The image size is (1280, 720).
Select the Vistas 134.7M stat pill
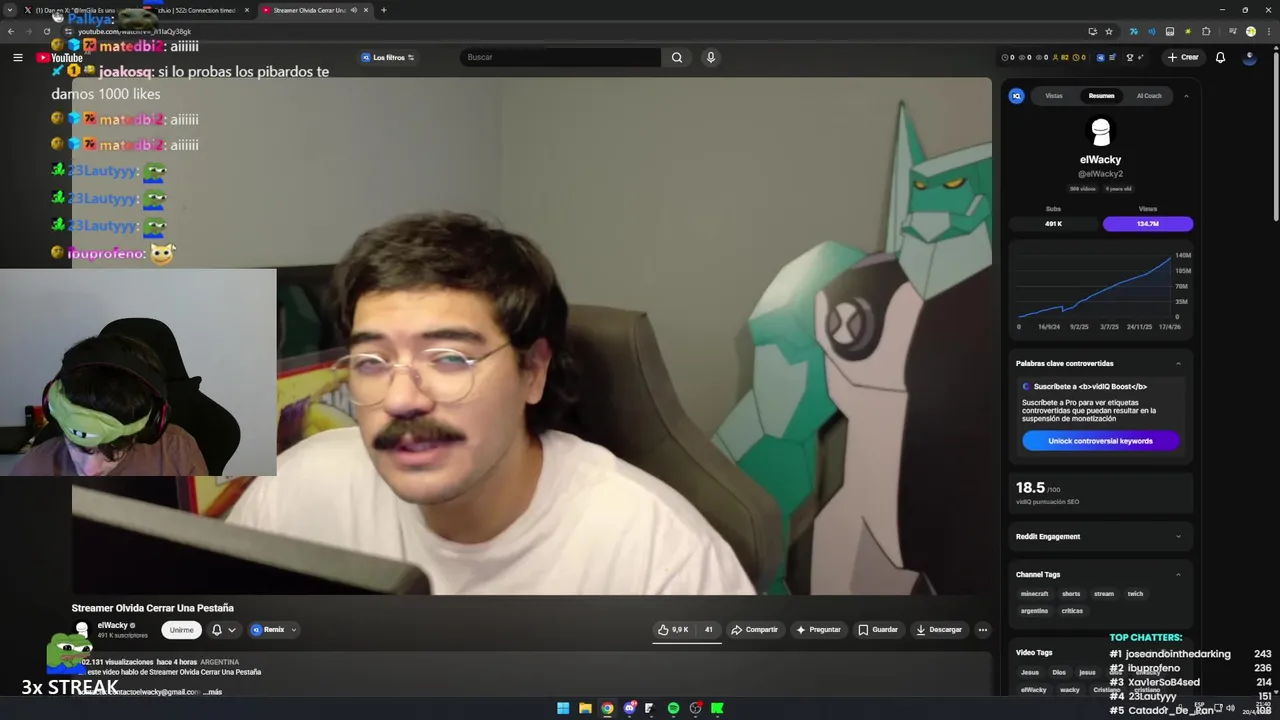[x=1148, y=224]
